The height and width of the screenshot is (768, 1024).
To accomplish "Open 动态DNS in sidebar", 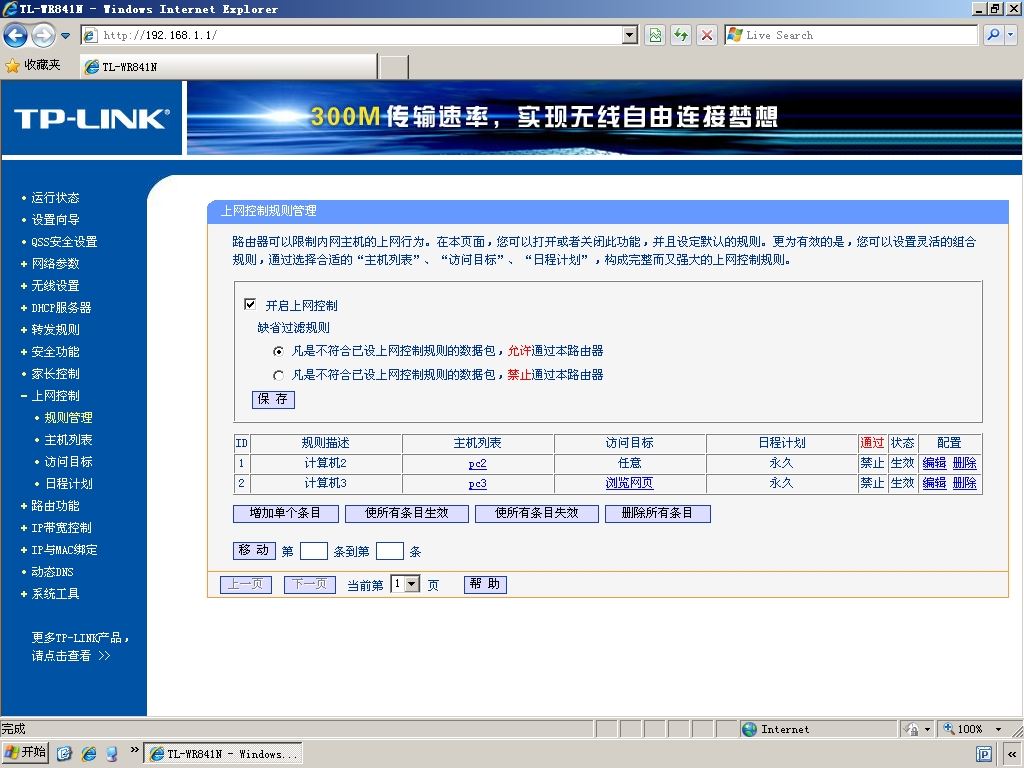I will tap(52, 572).
